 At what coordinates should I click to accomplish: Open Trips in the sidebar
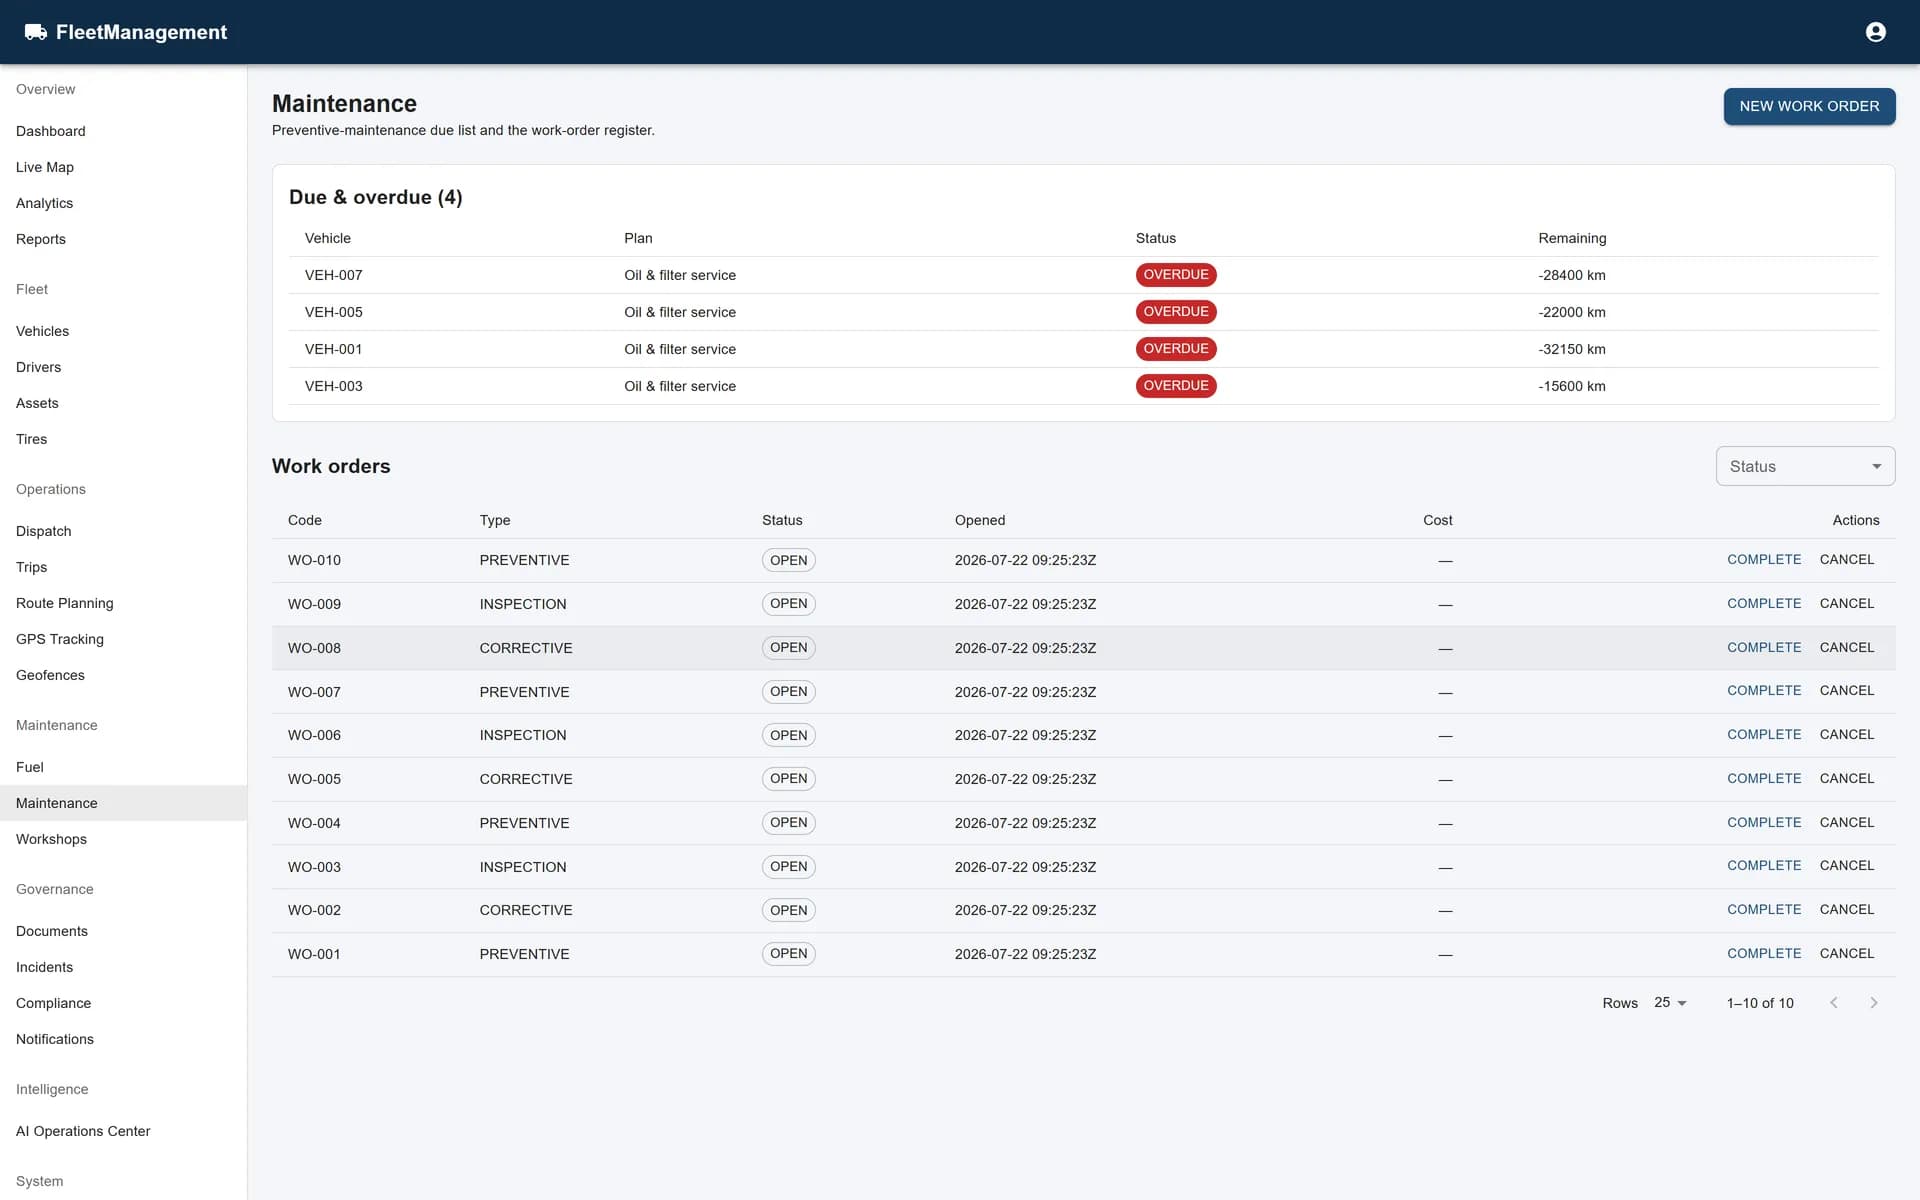123,567
